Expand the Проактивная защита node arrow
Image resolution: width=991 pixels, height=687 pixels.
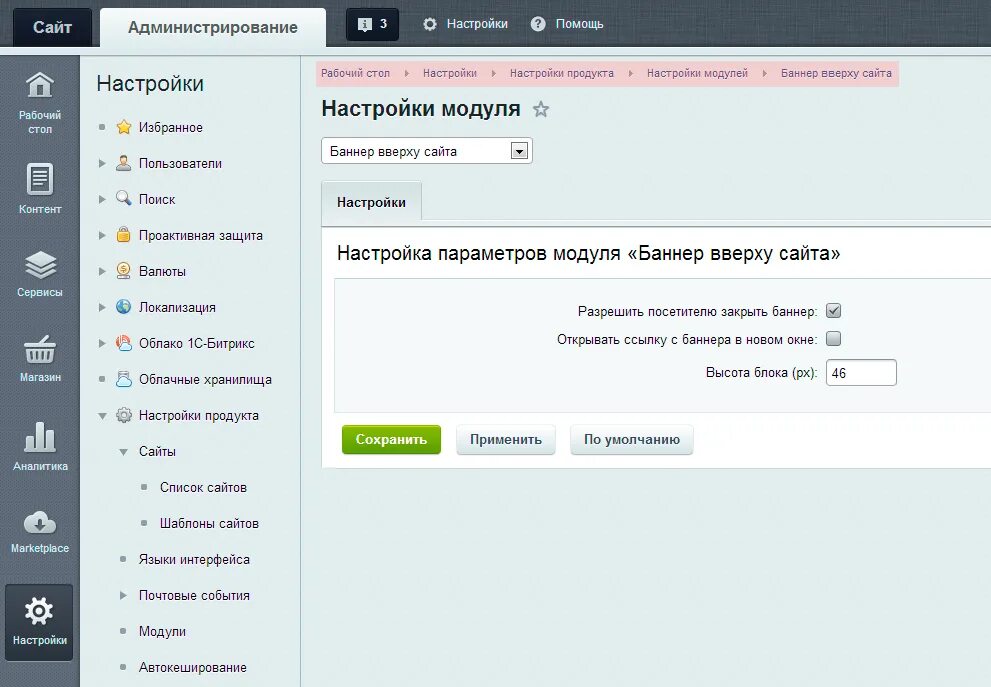click(x=102, y=235)
